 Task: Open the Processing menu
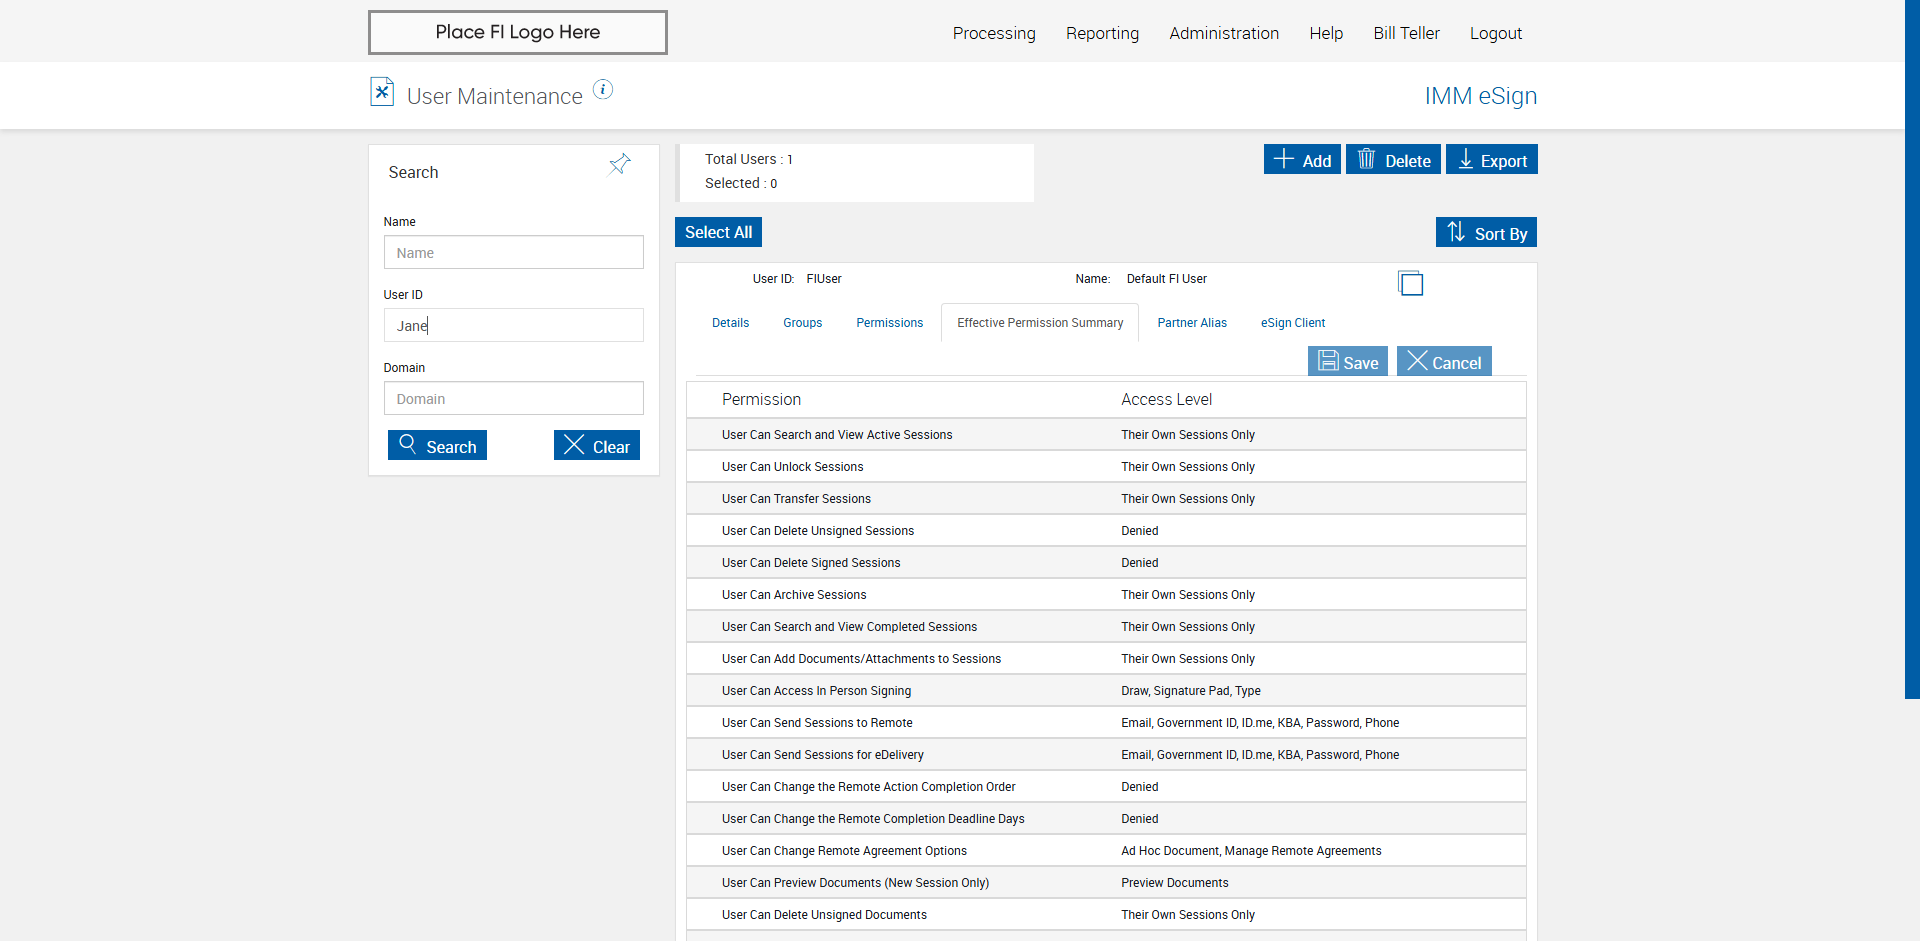point(994,33)
